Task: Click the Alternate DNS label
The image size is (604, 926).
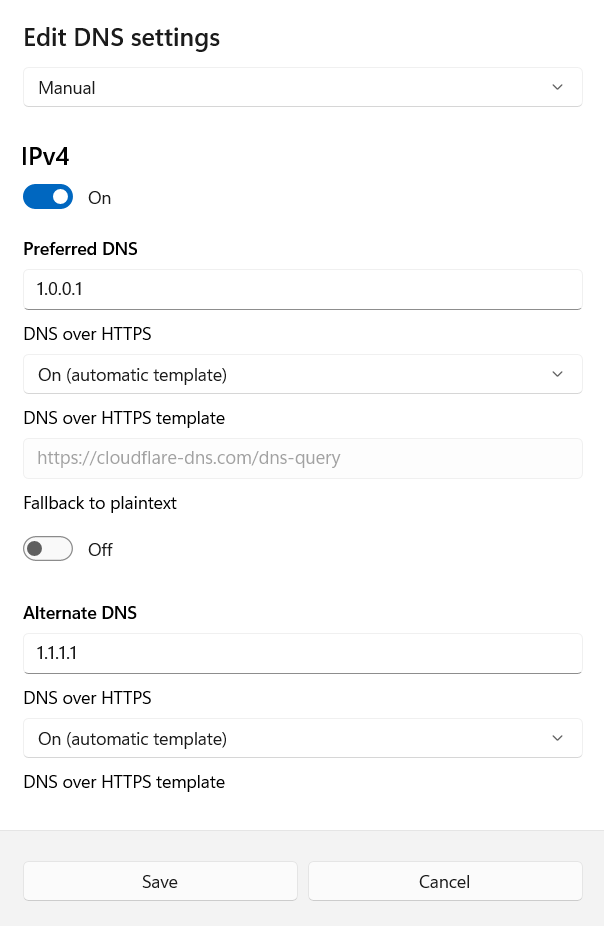Action: coord(80,613)
